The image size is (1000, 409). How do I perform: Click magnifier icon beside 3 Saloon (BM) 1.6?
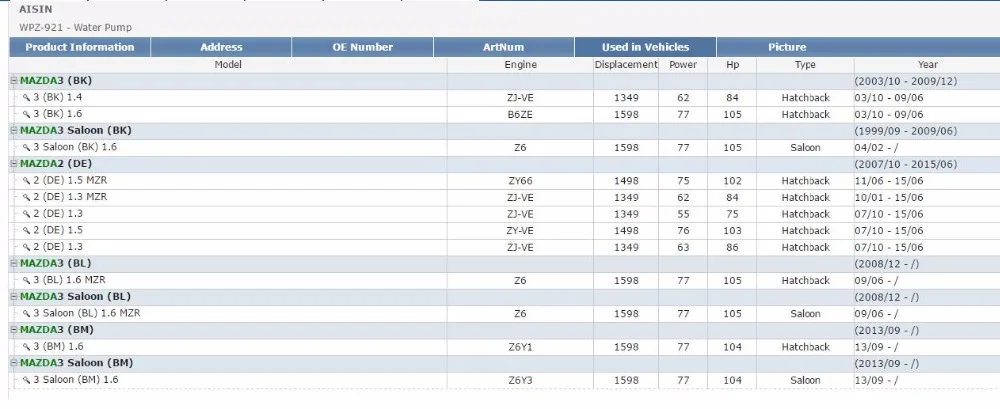(26, 380)
